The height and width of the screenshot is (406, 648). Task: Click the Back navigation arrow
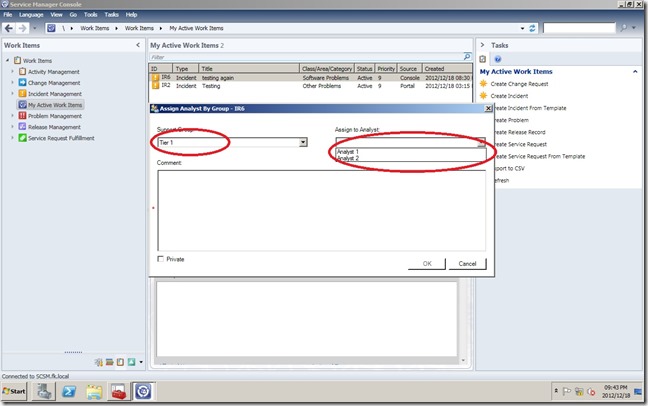9,28
